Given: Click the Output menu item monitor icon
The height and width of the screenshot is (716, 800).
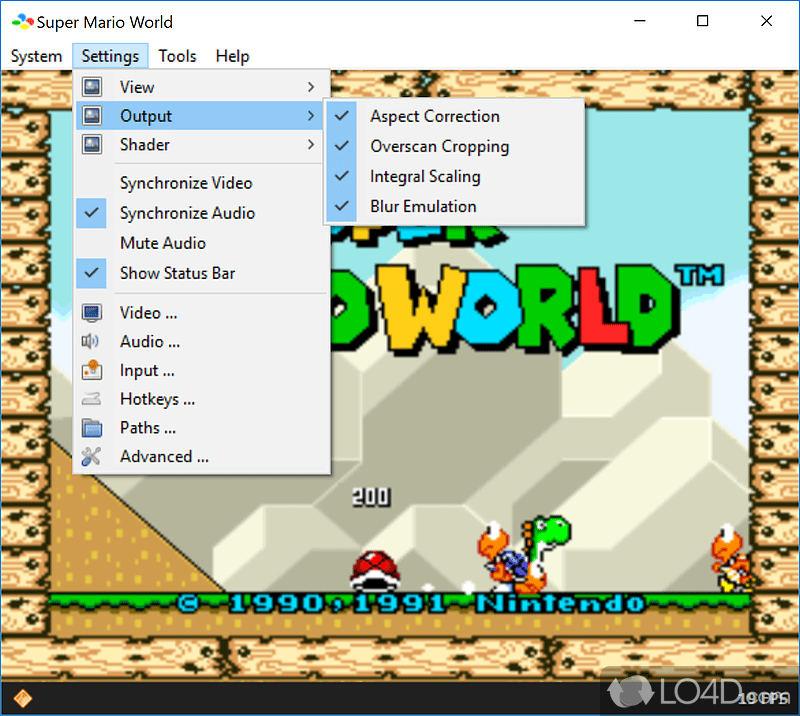Looking at the screenshot, I should coord(92,115).
